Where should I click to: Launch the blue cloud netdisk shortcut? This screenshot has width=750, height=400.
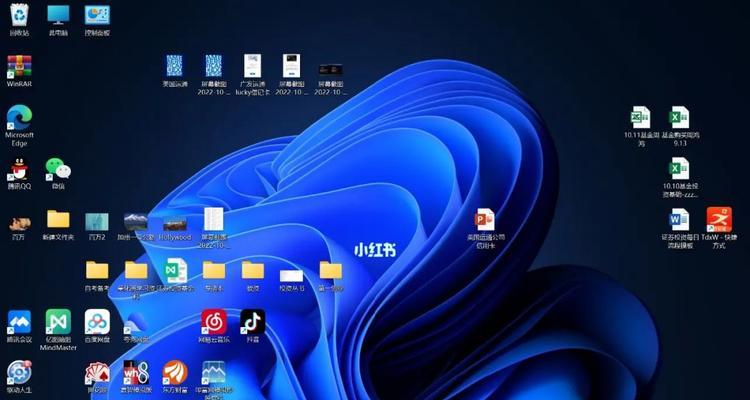tap(136, 323)
